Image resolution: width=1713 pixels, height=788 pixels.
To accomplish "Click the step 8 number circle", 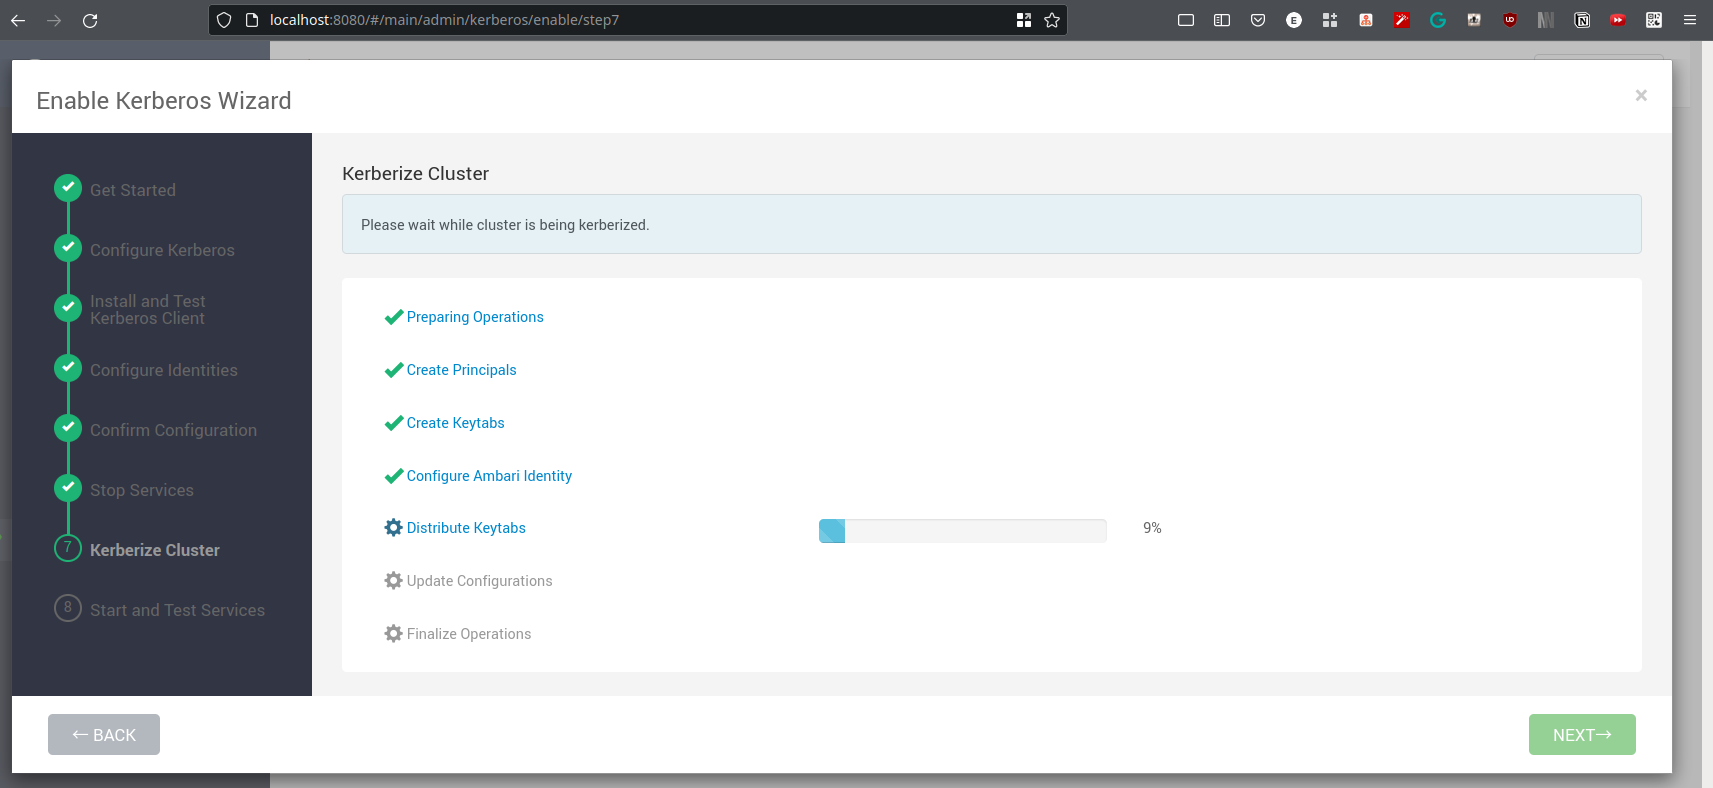I will (x=68, y=608).
